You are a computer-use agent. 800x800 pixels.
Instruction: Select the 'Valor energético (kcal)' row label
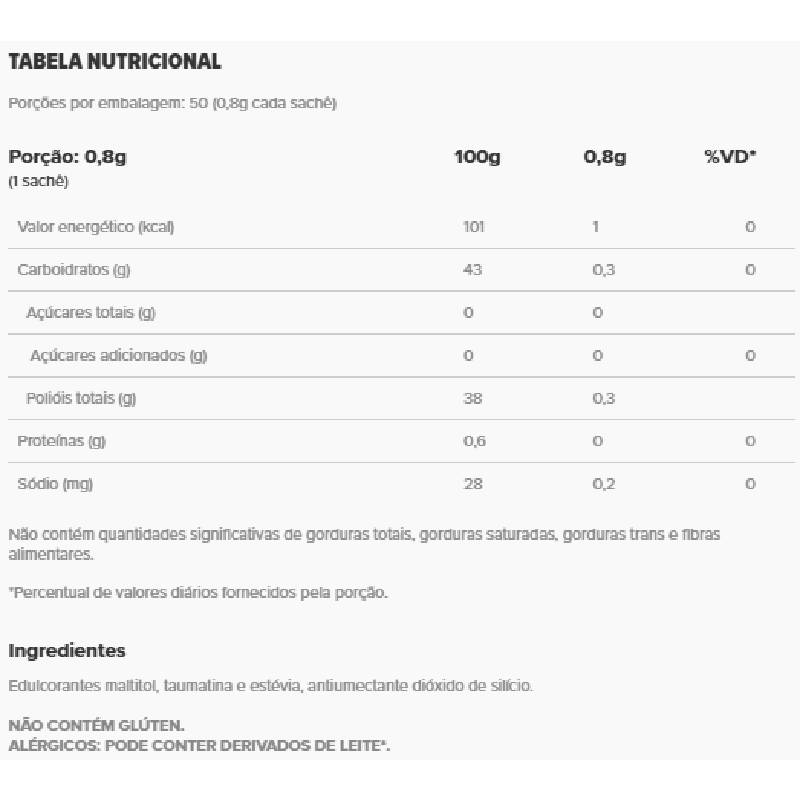[x=96, y=227]
